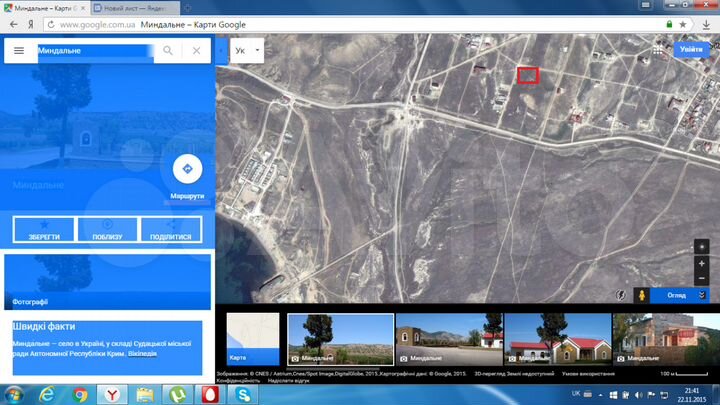Open third Миндальне photo with red roof house
Screen dimensions: 720x405
coord(557,339)
